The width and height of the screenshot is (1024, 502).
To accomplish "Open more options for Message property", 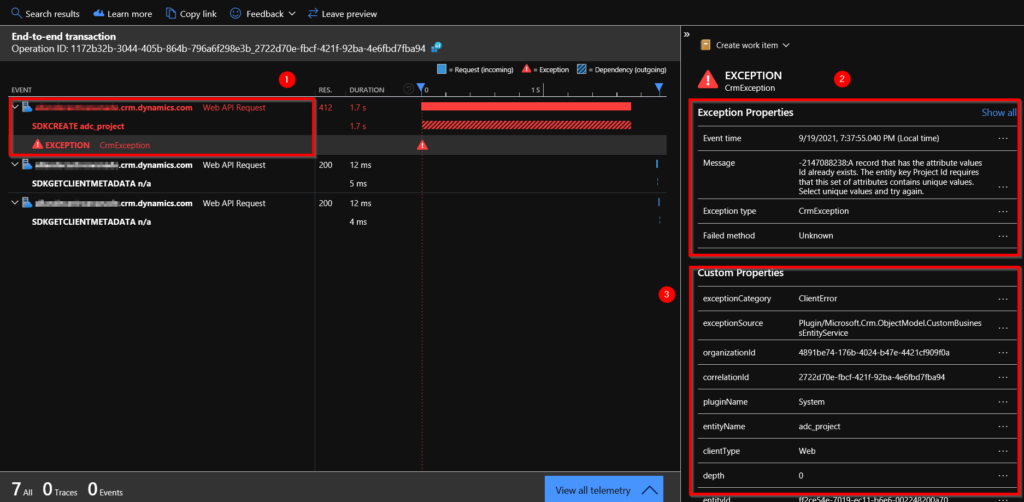I will coord(1003,187).
